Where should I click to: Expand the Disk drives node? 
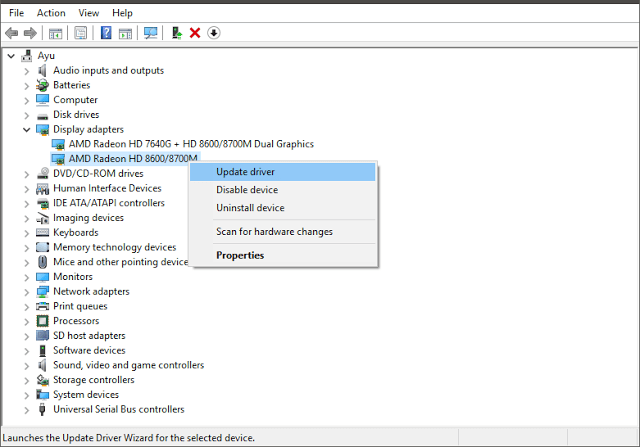[x=27, y=115]
